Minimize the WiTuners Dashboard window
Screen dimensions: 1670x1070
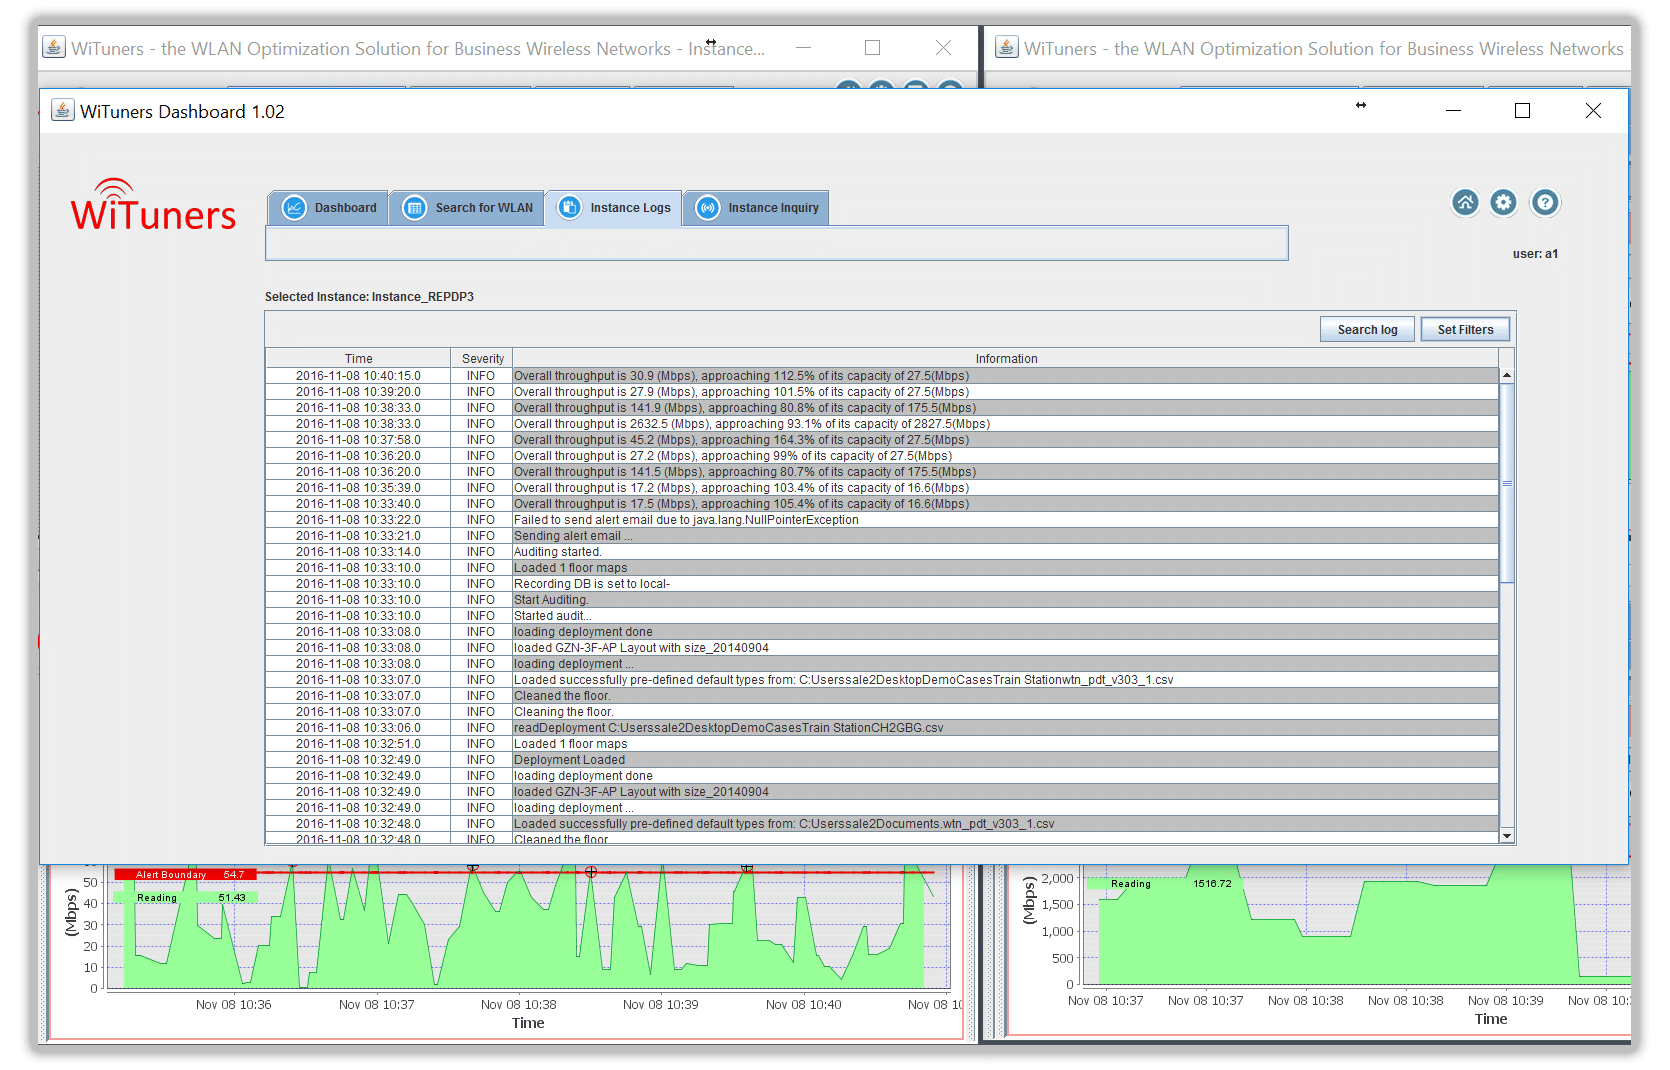click(1453, 111)
